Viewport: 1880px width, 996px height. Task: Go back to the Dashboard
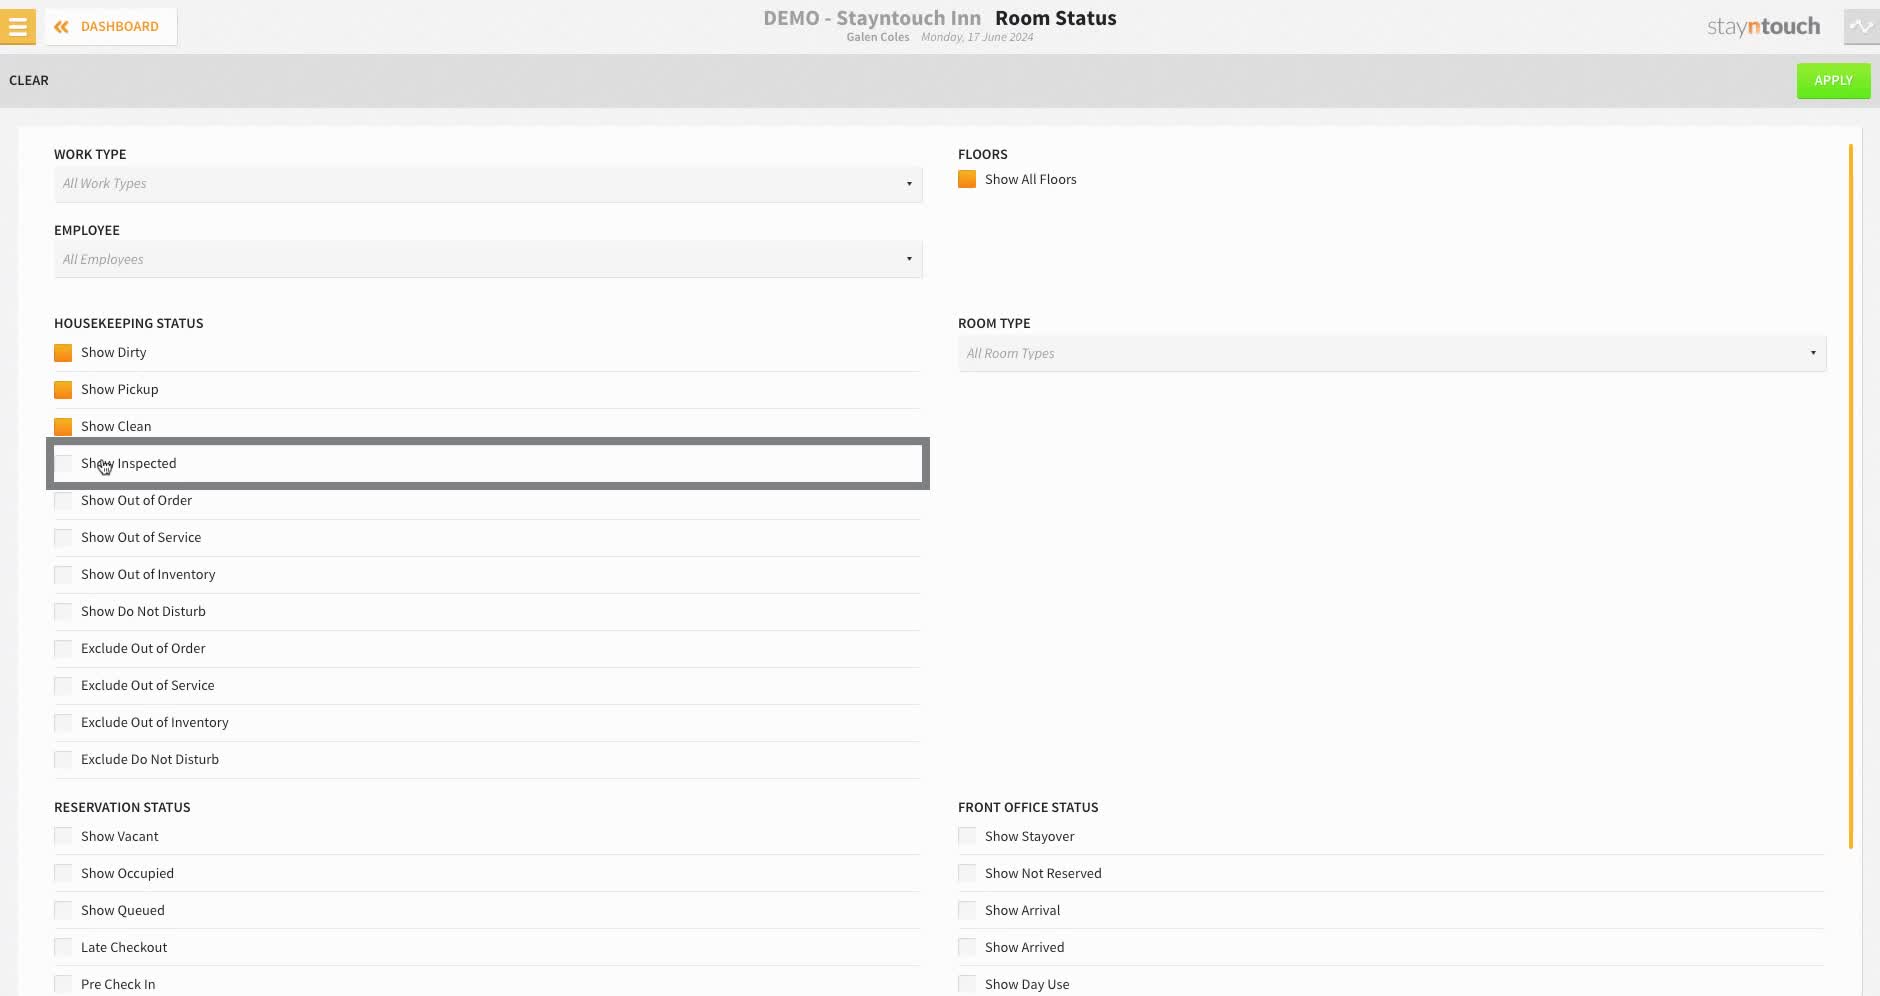coord(111,26)
